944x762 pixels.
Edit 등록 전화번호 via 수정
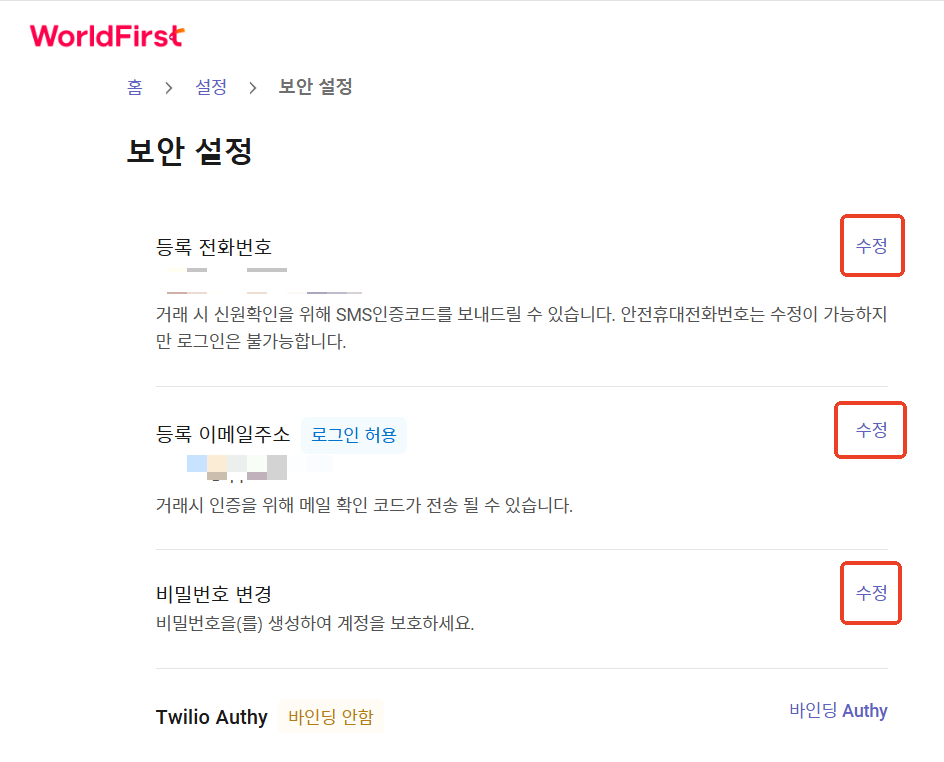[872, 246]
